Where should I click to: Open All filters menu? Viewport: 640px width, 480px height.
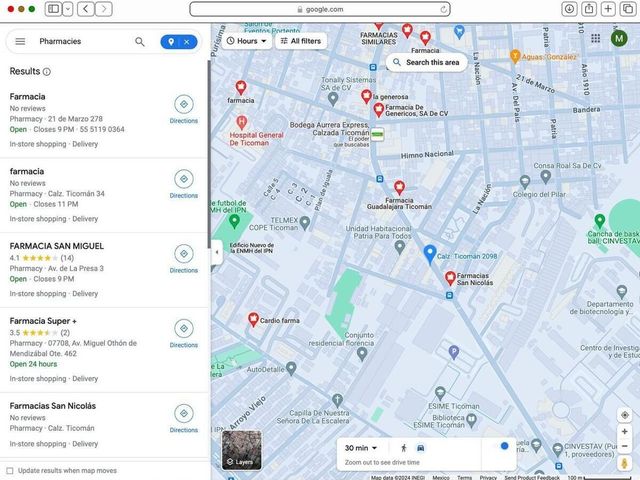pos(301,41)
